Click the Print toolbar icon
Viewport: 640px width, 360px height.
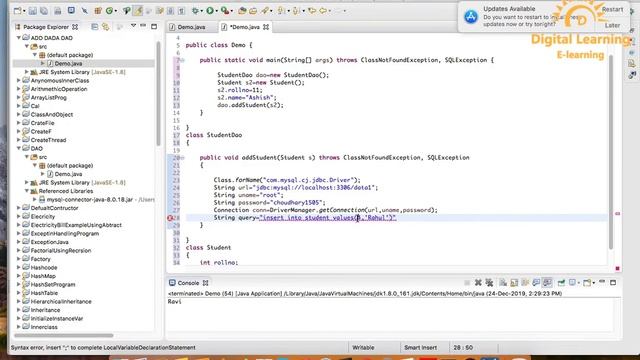click(58, 11)
